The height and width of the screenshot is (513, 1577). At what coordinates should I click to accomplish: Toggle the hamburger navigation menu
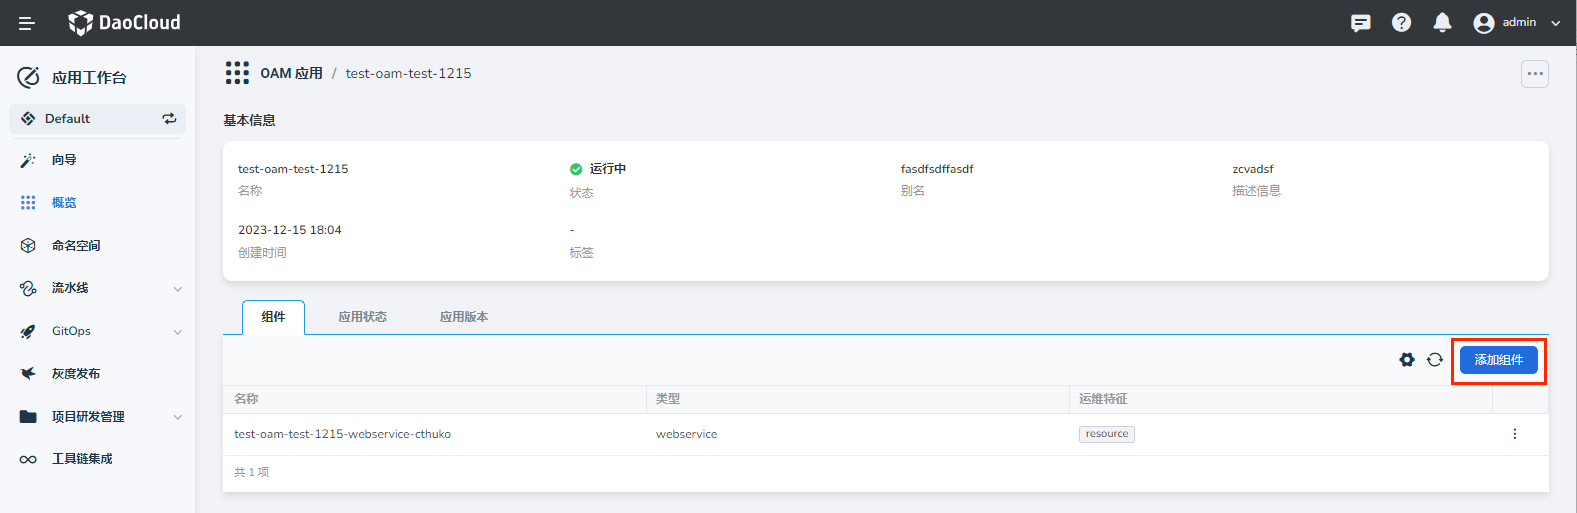(x=26, y=23)
